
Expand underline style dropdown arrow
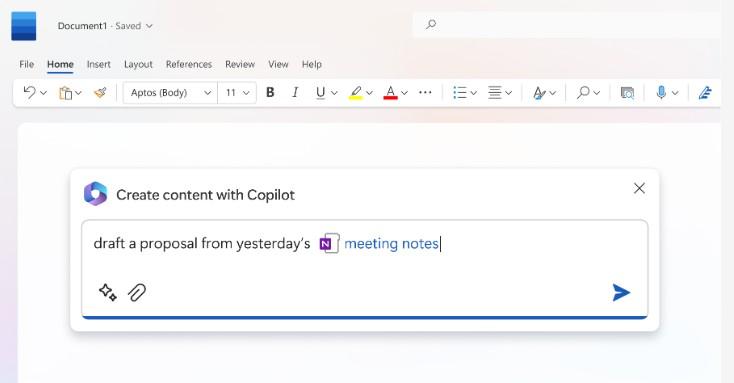pos(334,93)
